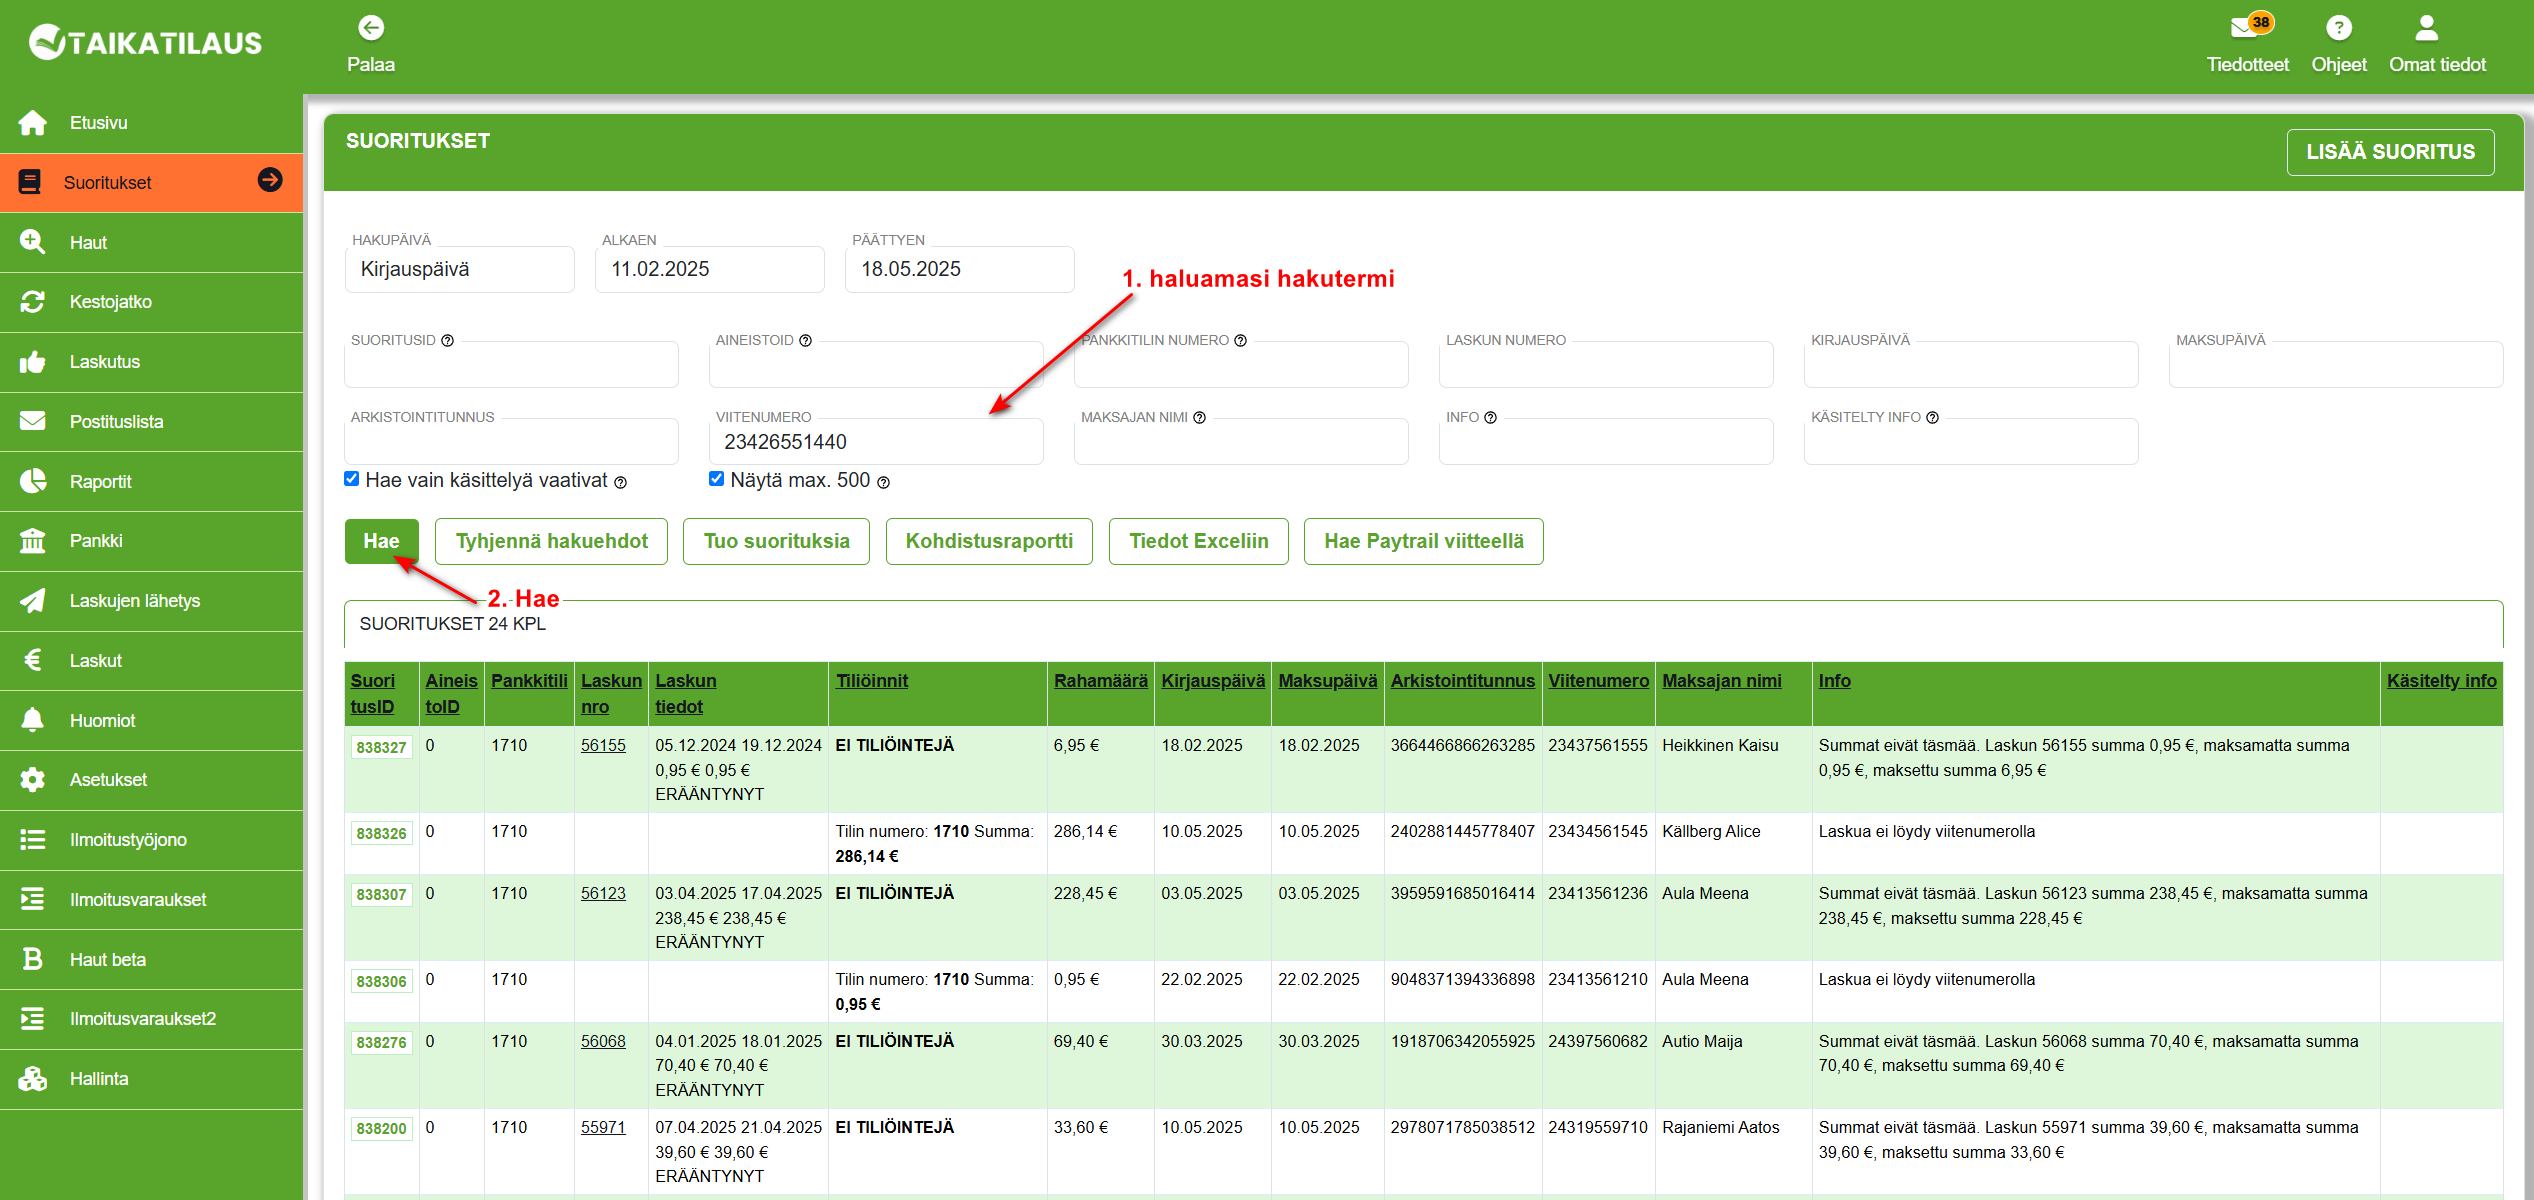This screenshot has height=1200, width=2534.
Task: Click help icon next to Käsitelty info label
Action: pos(1933,418)
